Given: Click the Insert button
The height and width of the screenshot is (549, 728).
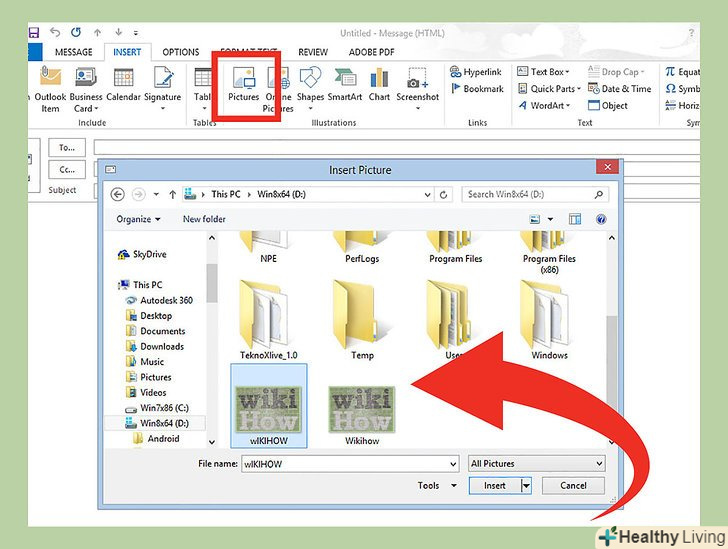Looking at the screenshot, I should (x=494, y=486).
